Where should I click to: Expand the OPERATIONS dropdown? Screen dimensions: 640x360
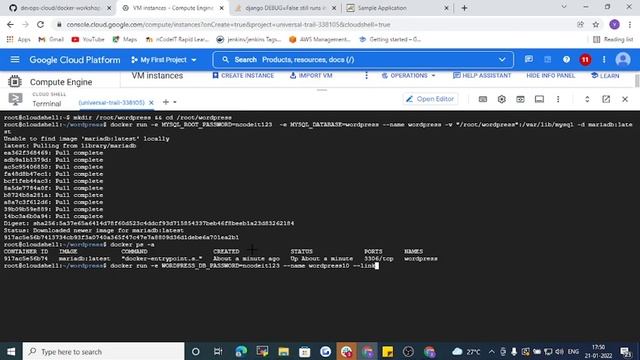click(x=409, y=76)
